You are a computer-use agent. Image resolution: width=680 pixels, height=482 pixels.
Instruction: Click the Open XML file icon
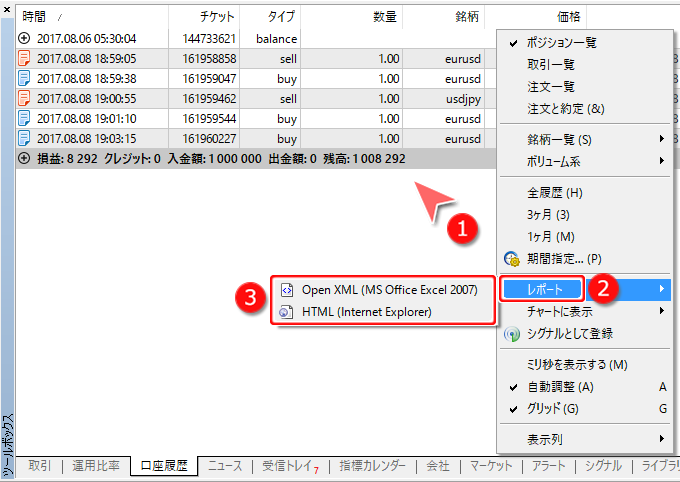287,290
